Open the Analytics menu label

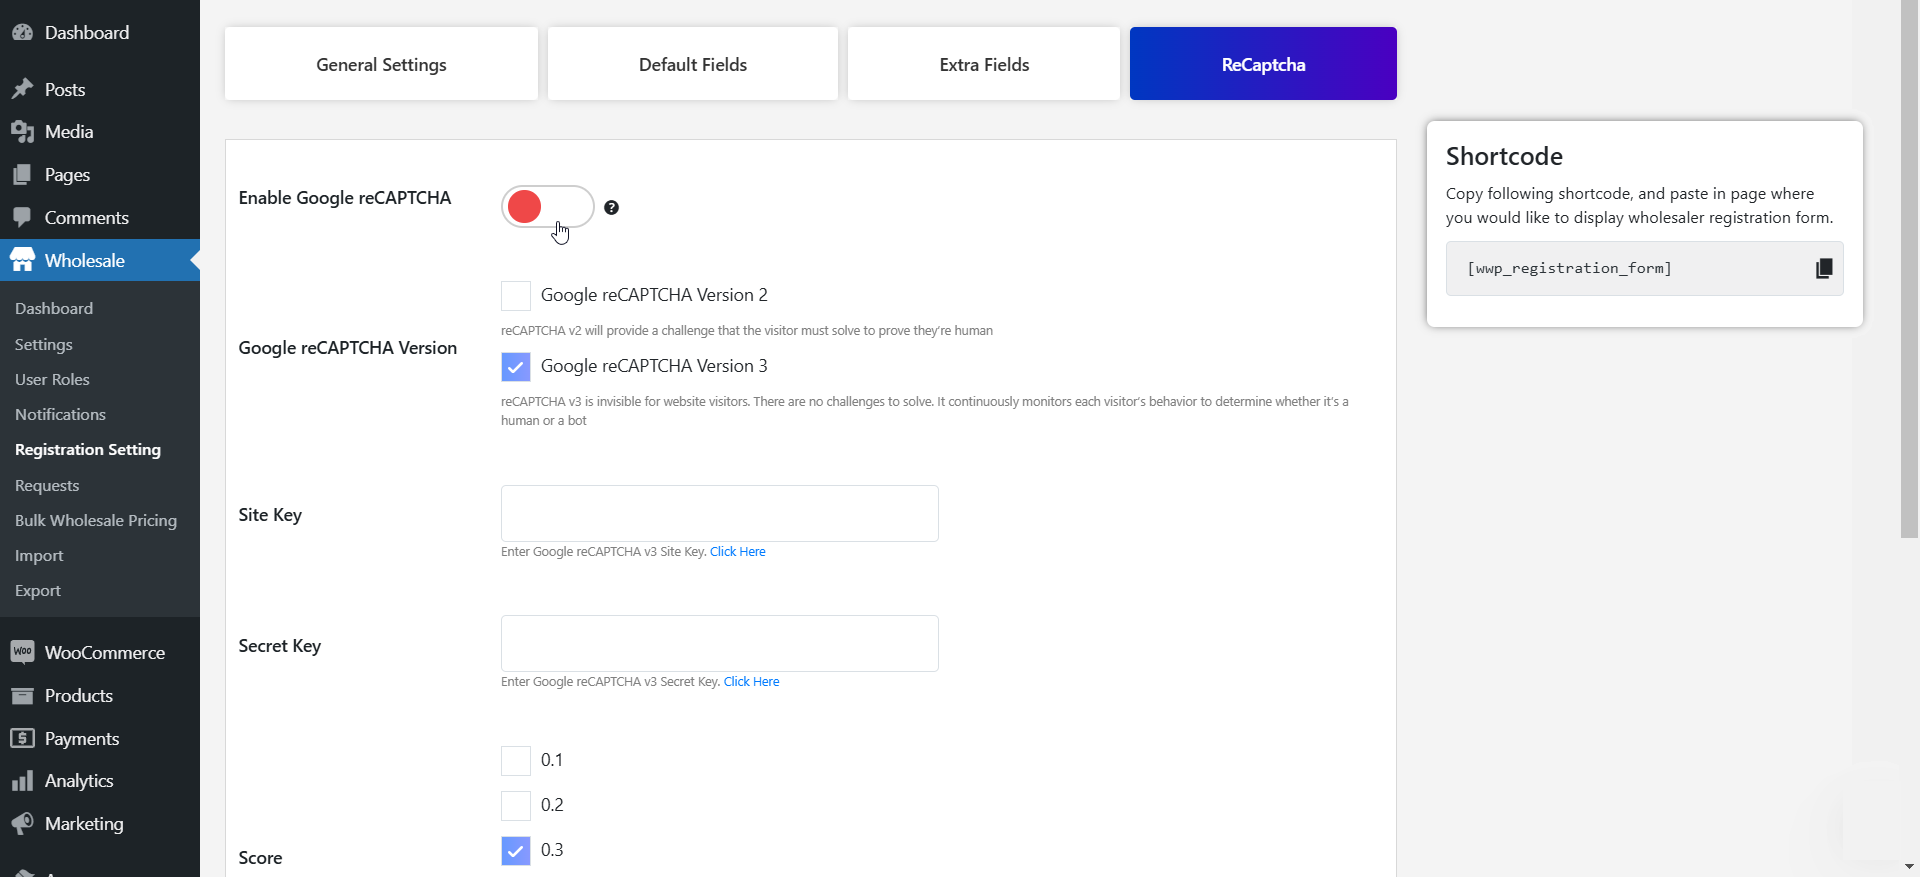point(79,780)
